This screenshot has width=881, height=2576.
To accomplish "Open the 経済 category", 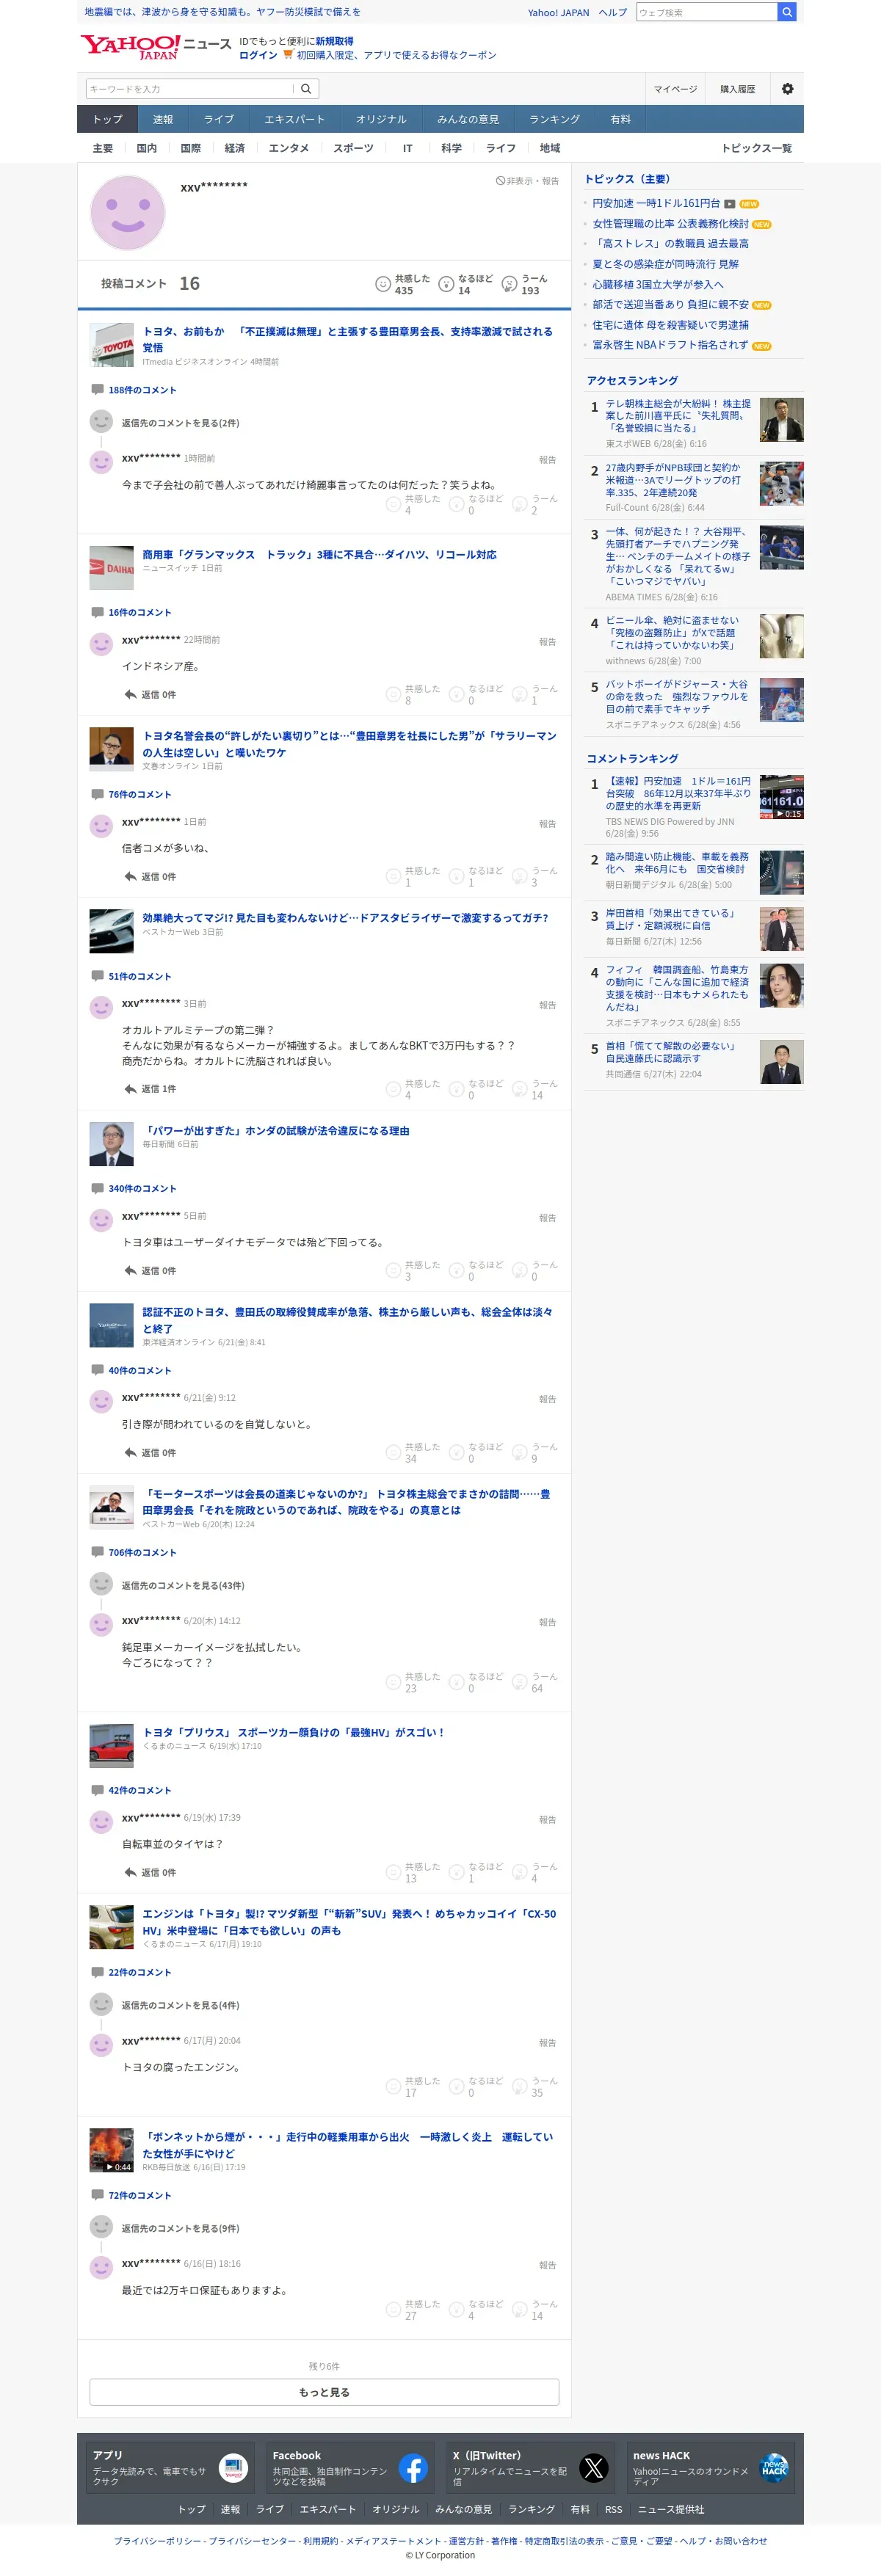I will 235,148.
